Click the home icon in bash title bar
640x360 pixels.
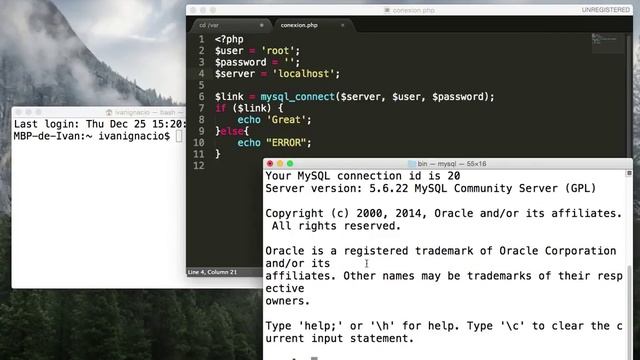[109, 112]
